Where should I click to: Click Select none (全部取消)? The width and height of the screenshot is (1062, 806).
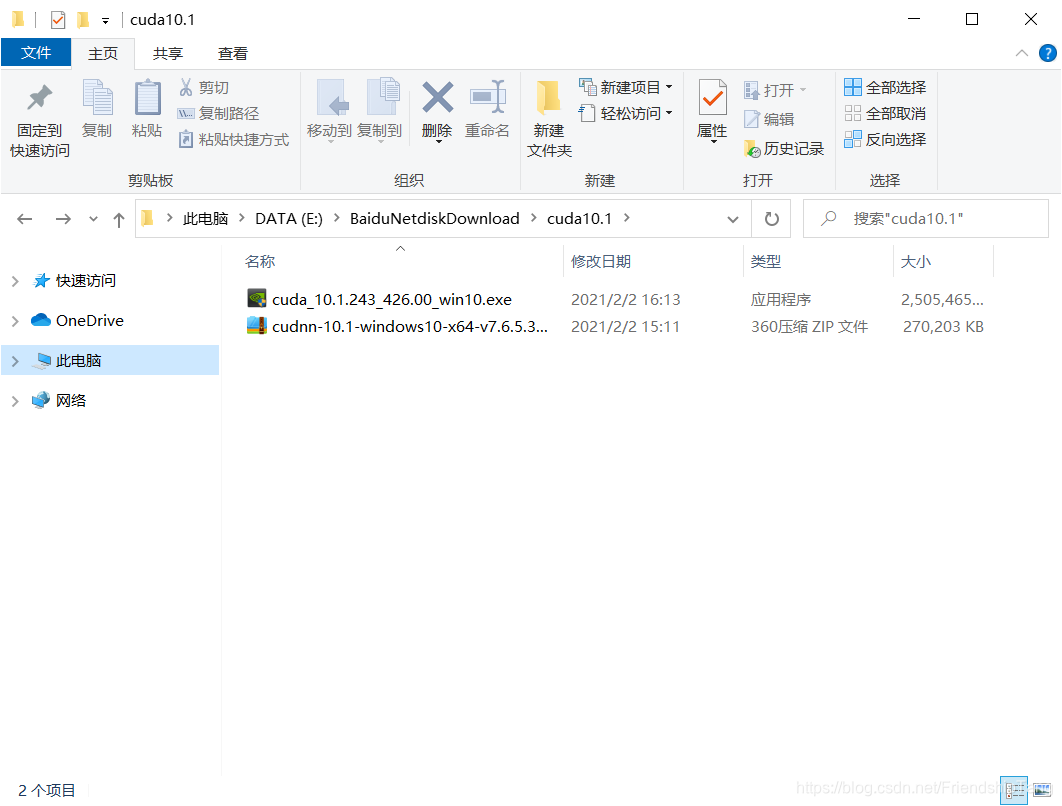pos(885,113)
